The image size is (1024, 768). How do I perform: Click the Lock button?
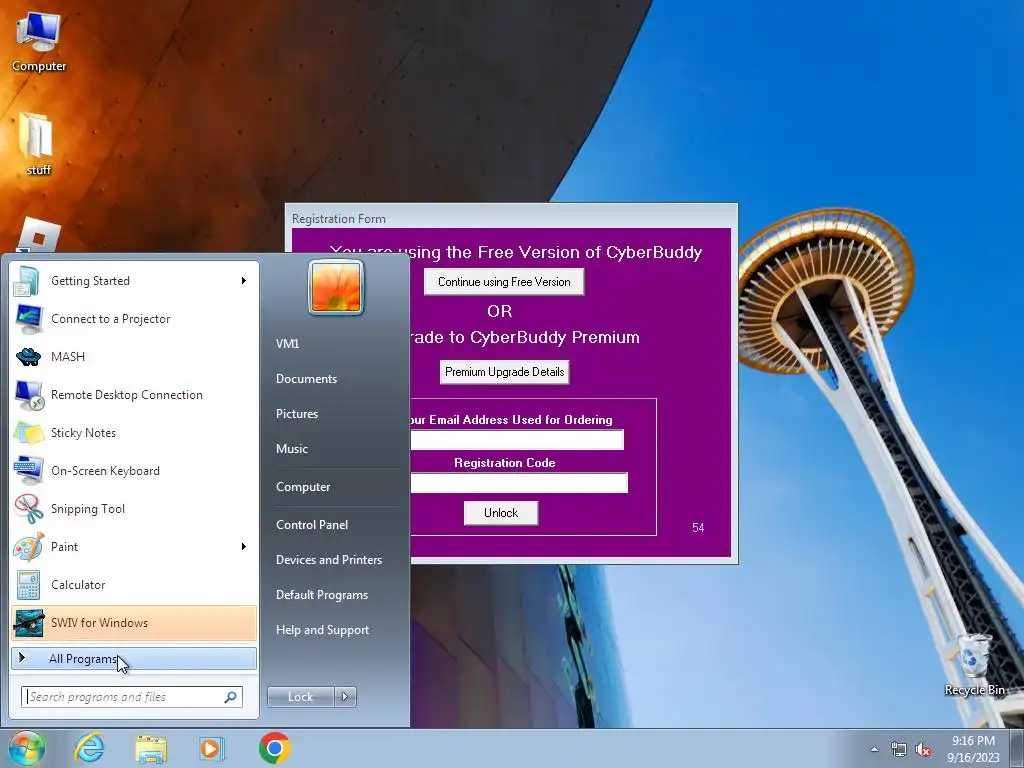pos(301,697)
